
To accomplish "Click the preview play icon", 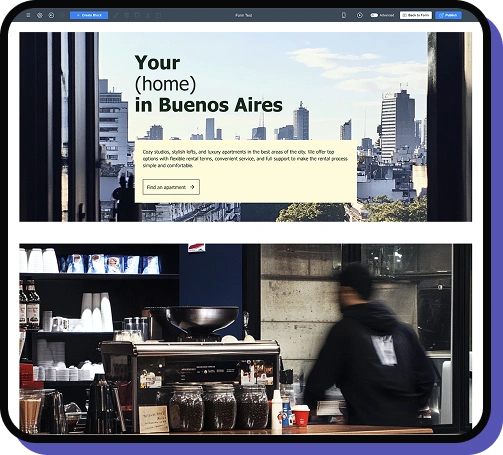I will [360, 15].
